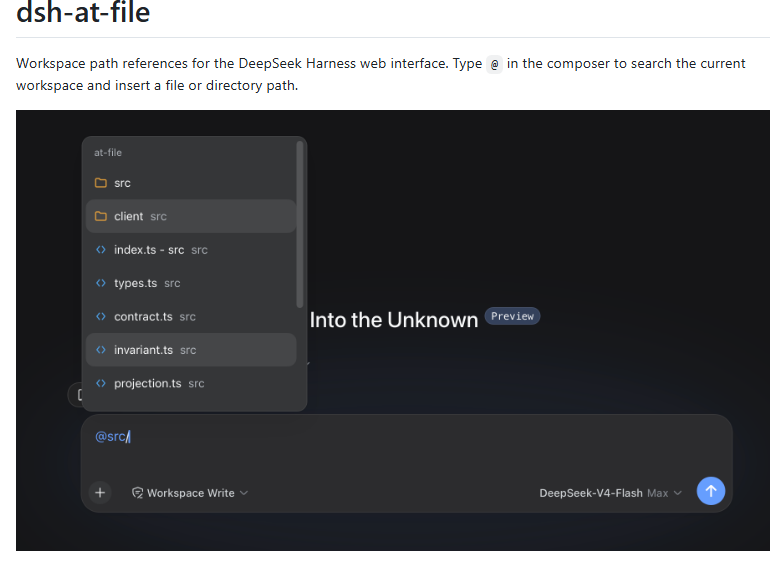Open the DeepSeek-V4-Flash Max model selector

[610, 493]
